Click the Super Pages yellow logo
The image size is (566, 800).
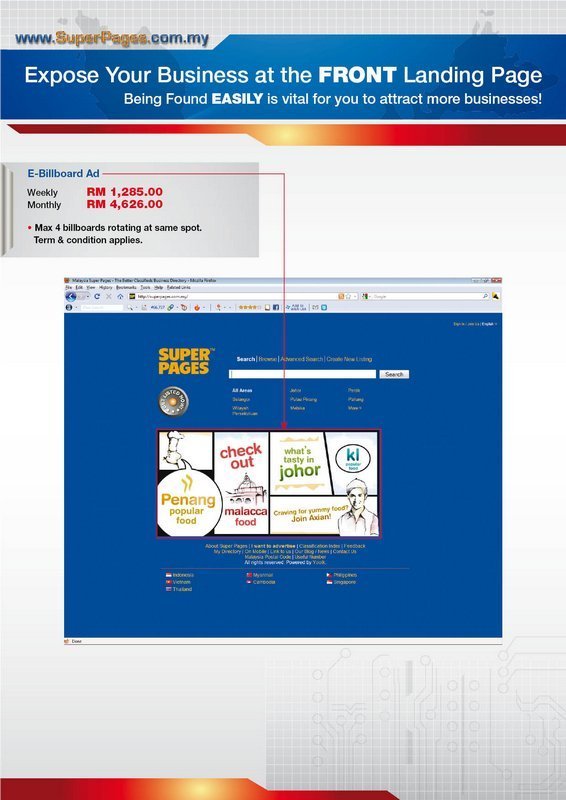pos(186,361)
